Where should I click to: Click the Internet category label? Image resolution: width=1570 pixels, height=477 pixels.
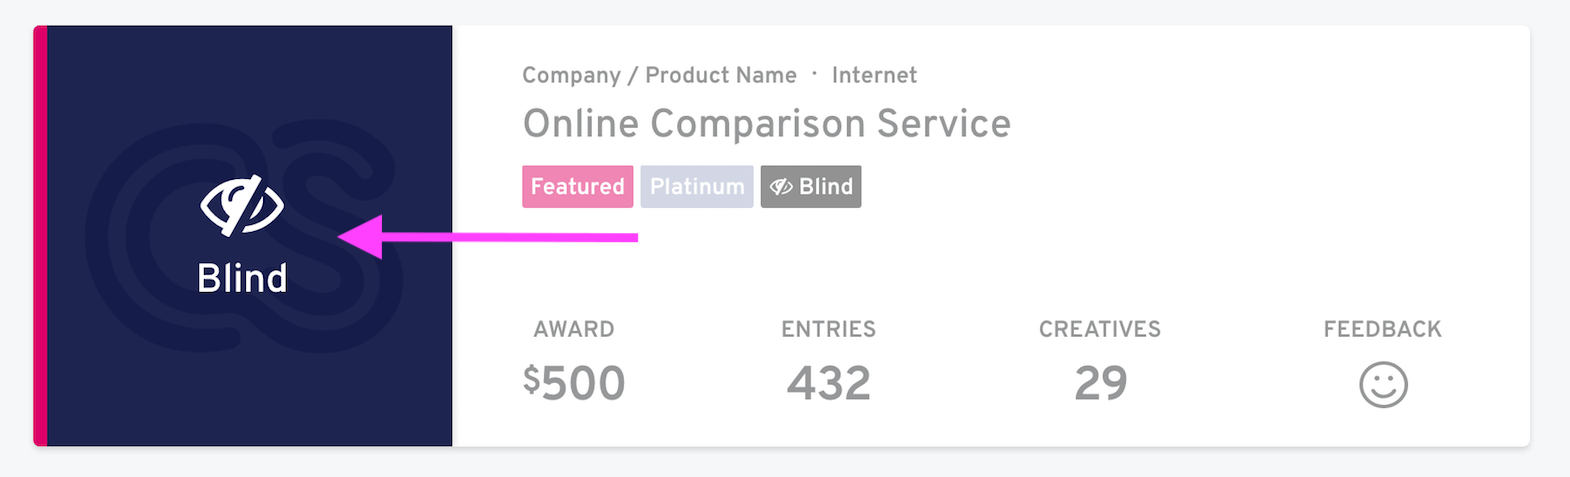874,75
